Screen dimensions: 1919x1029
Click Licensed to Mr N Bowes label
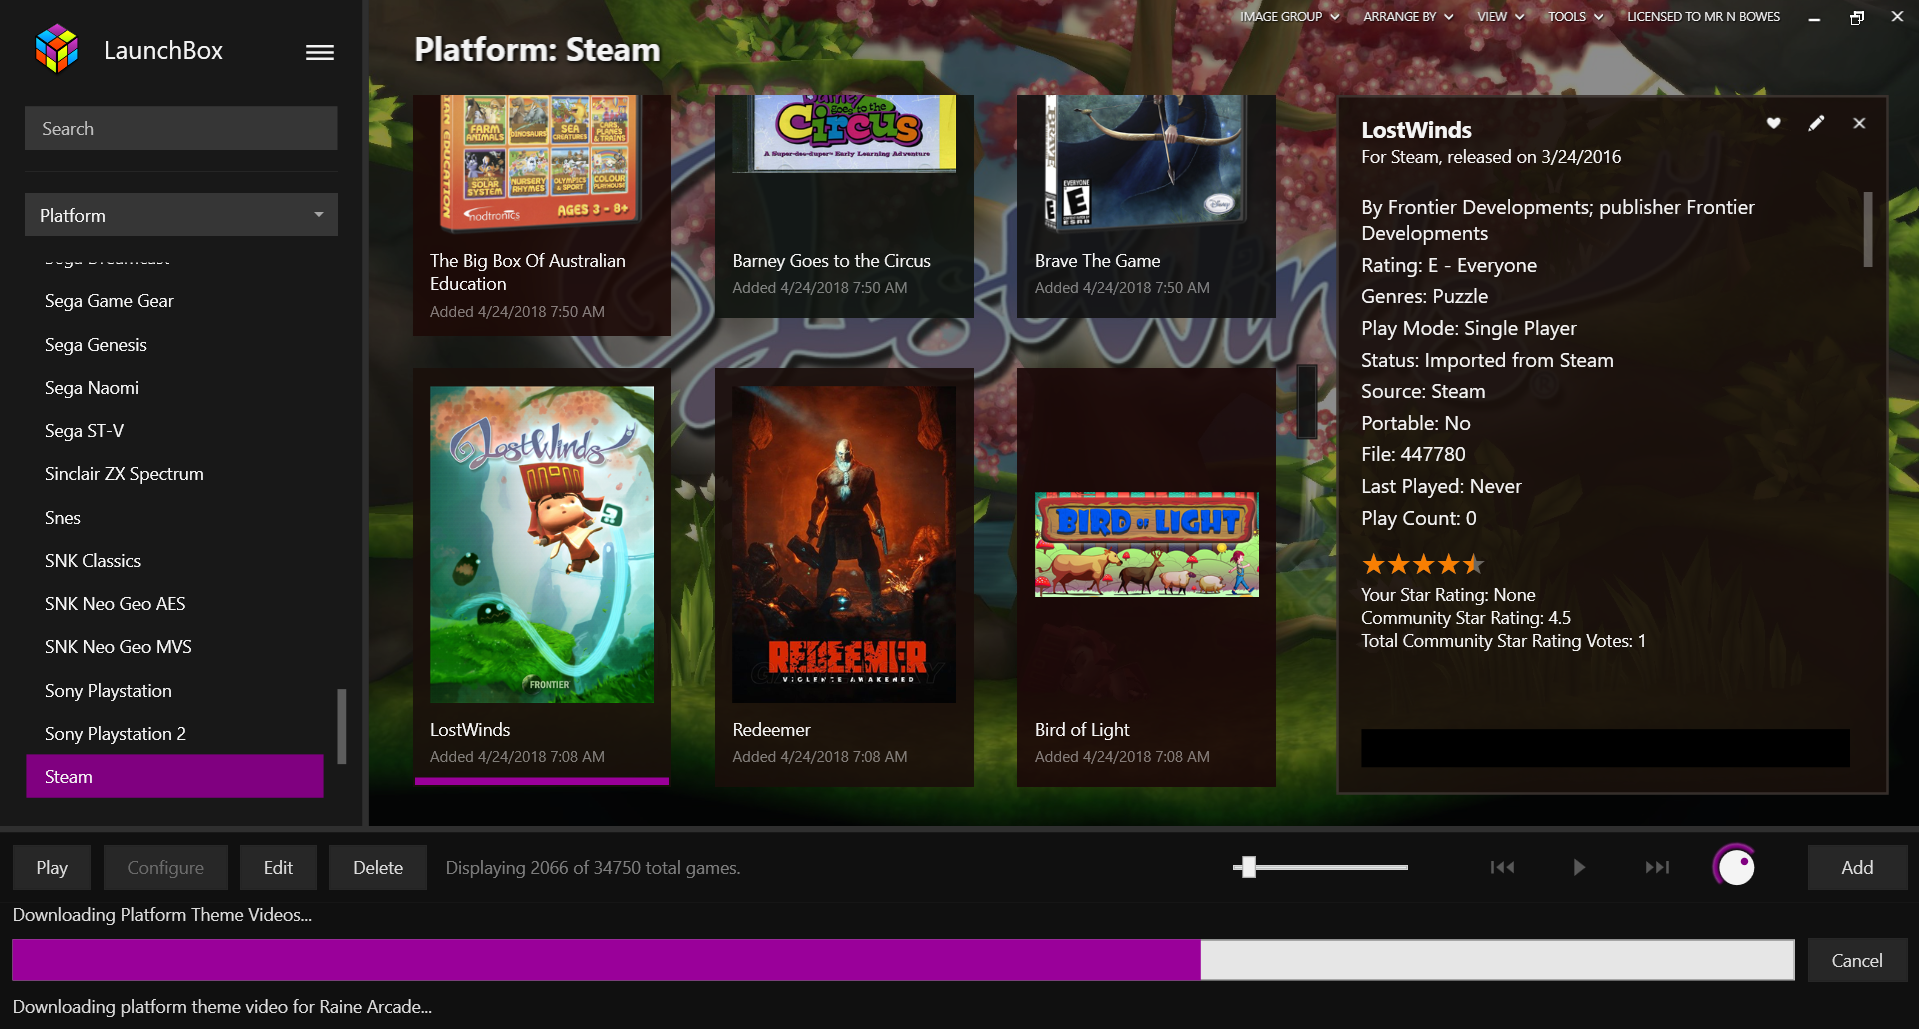(1703, 16)
